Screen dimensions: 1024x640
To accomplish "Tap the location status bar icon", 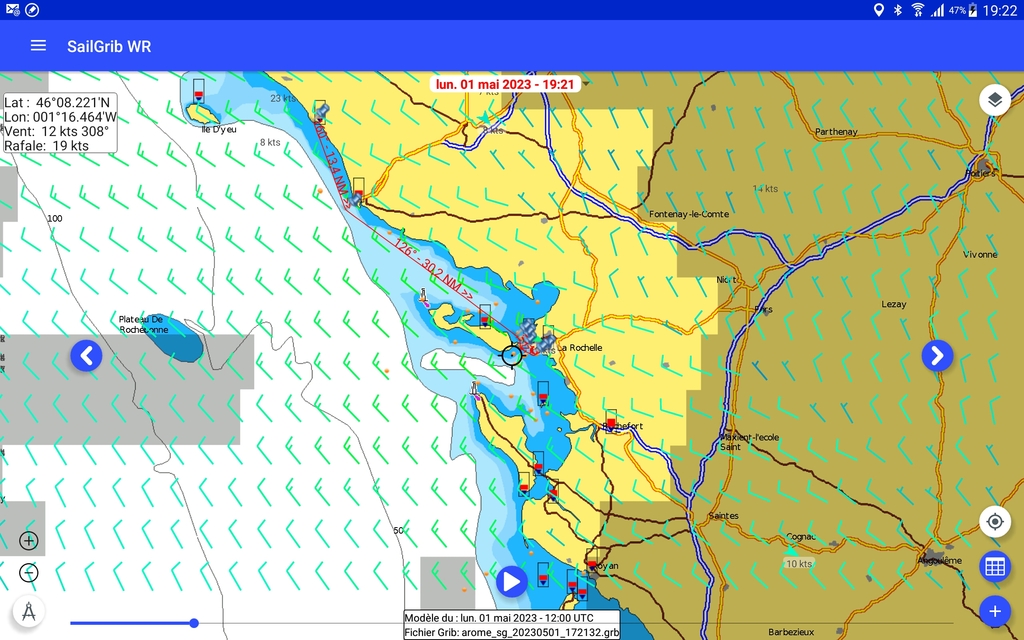I will (878, 10).
